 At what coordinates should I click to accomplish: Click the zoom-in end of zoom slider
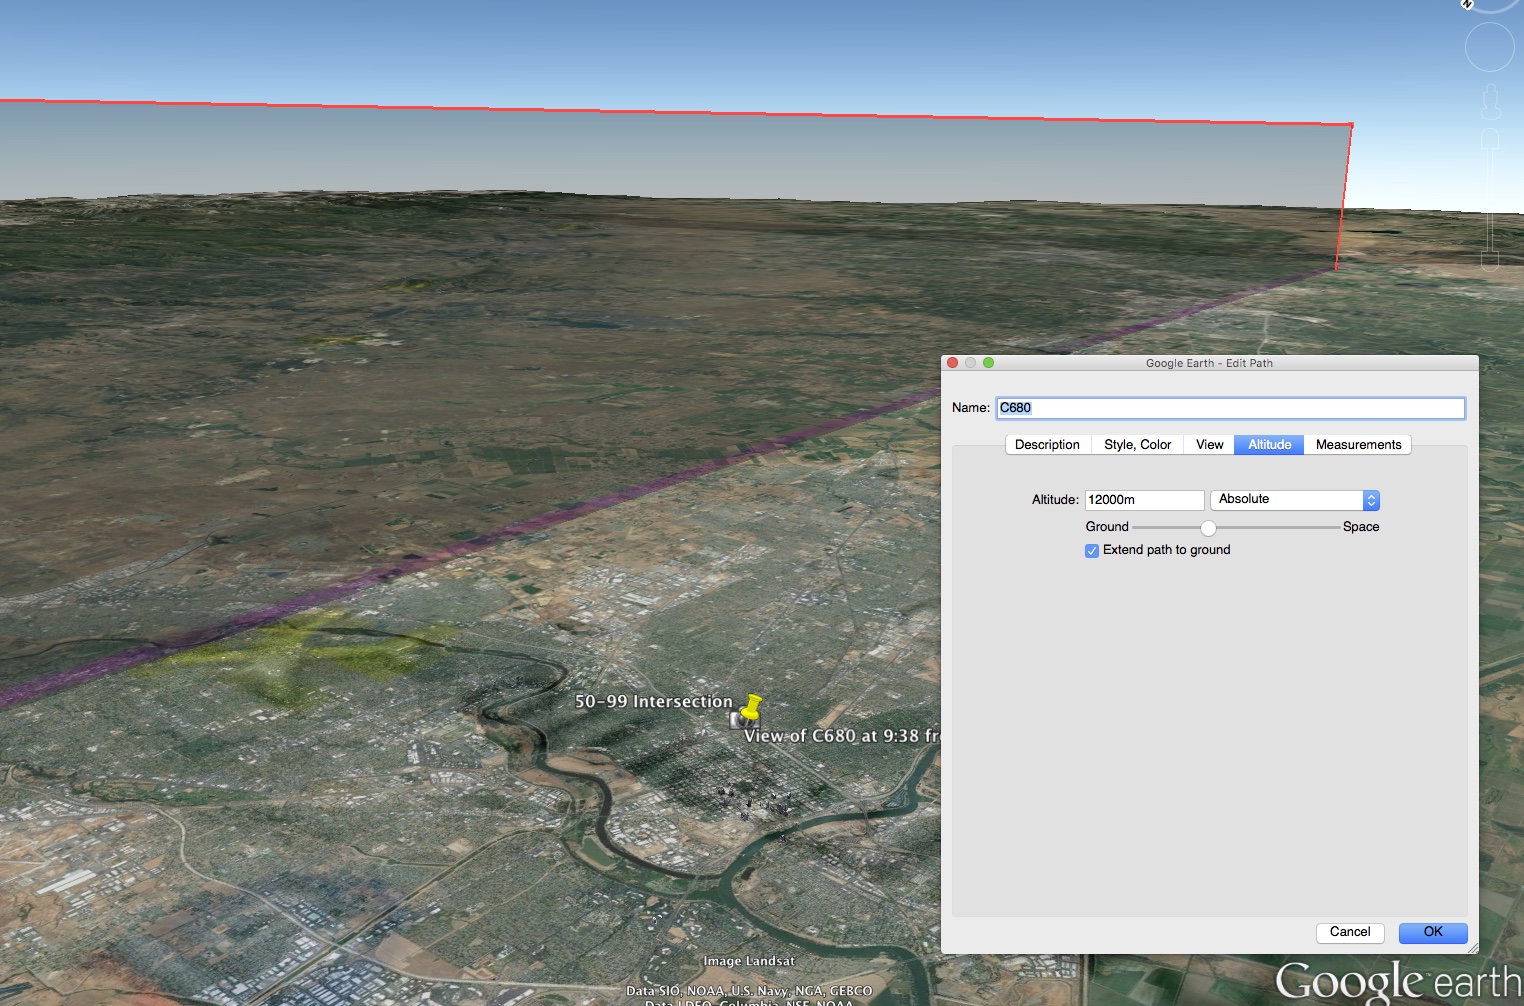click(1490, 139)
